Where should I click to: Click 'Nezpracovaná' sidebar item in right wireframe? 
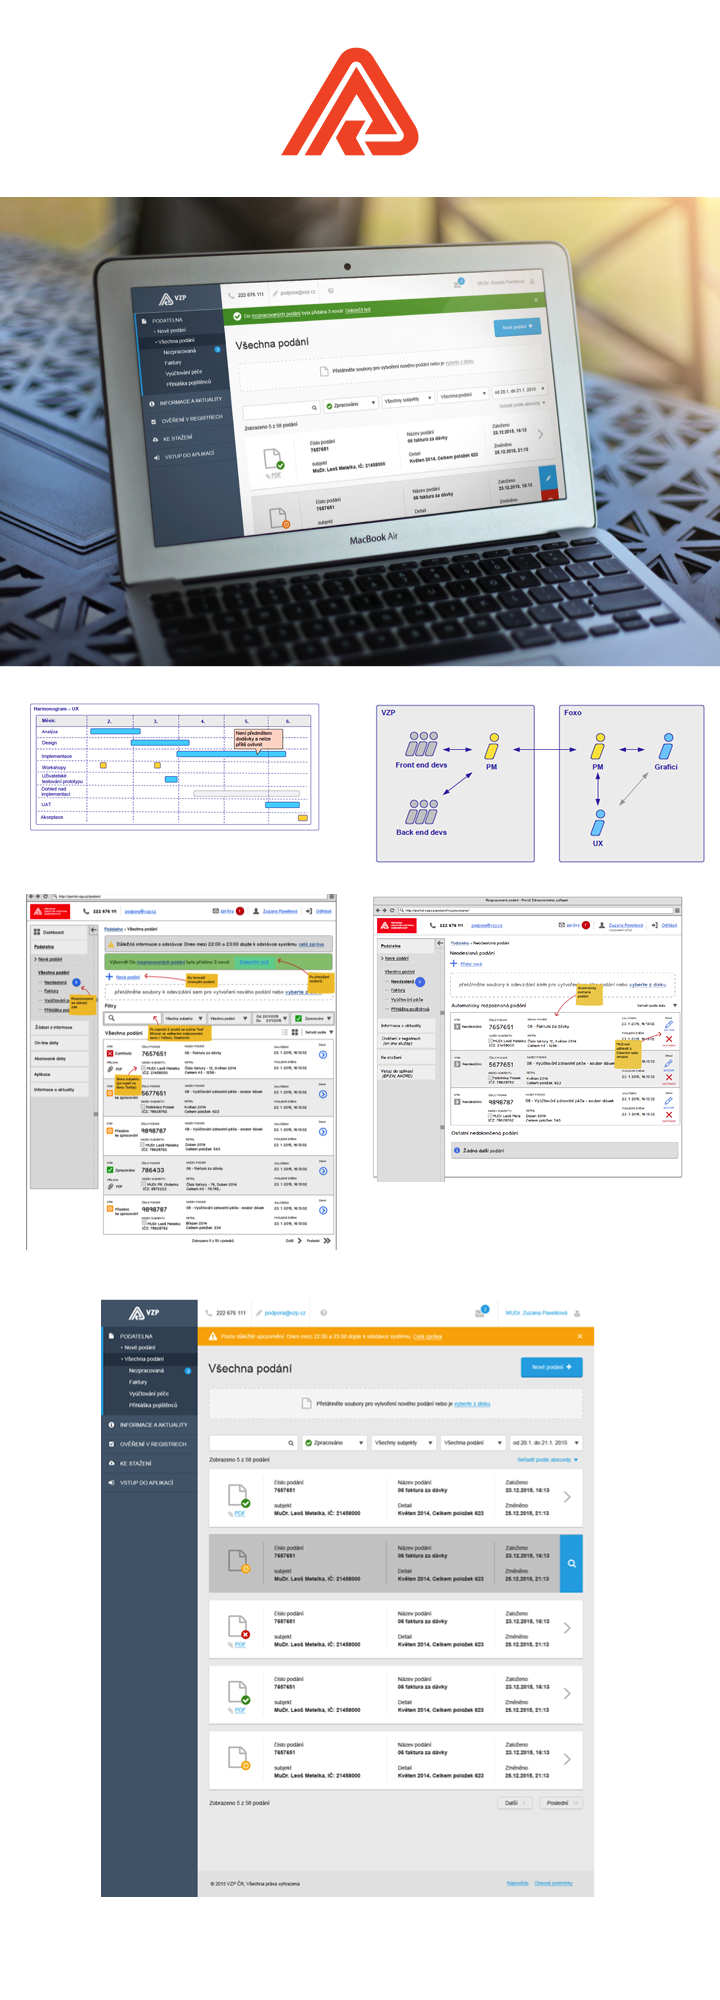coord(402,982)
